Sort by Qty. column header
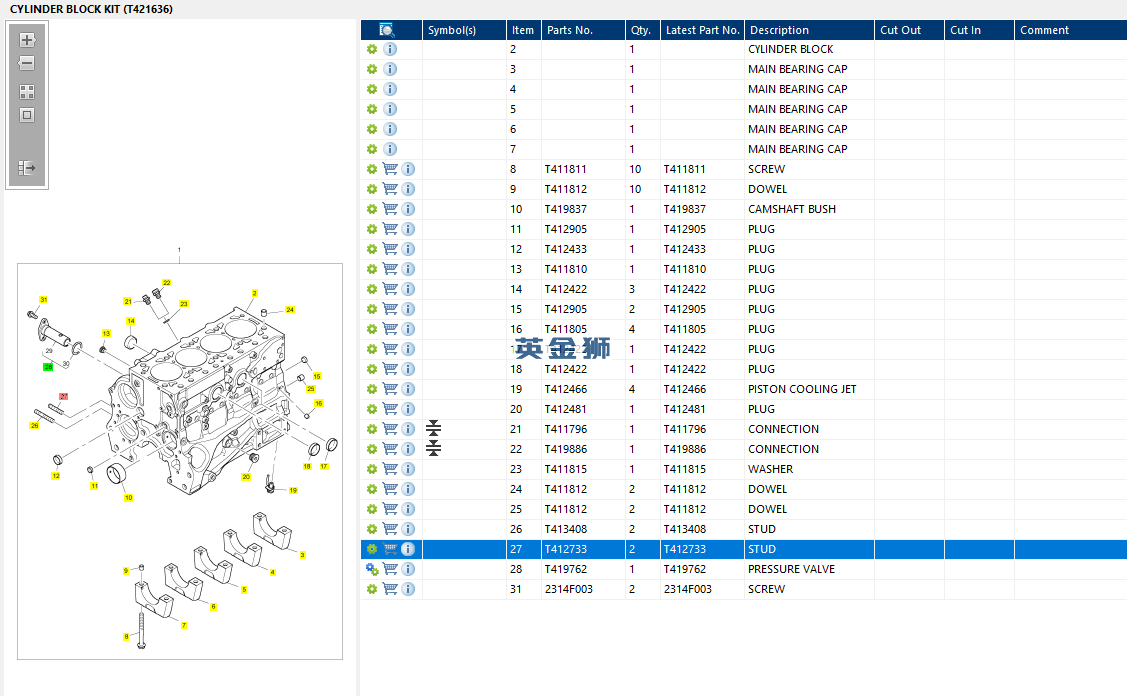Image resolution: width=1127 pixels, height=696 pixels. [643, 30]
